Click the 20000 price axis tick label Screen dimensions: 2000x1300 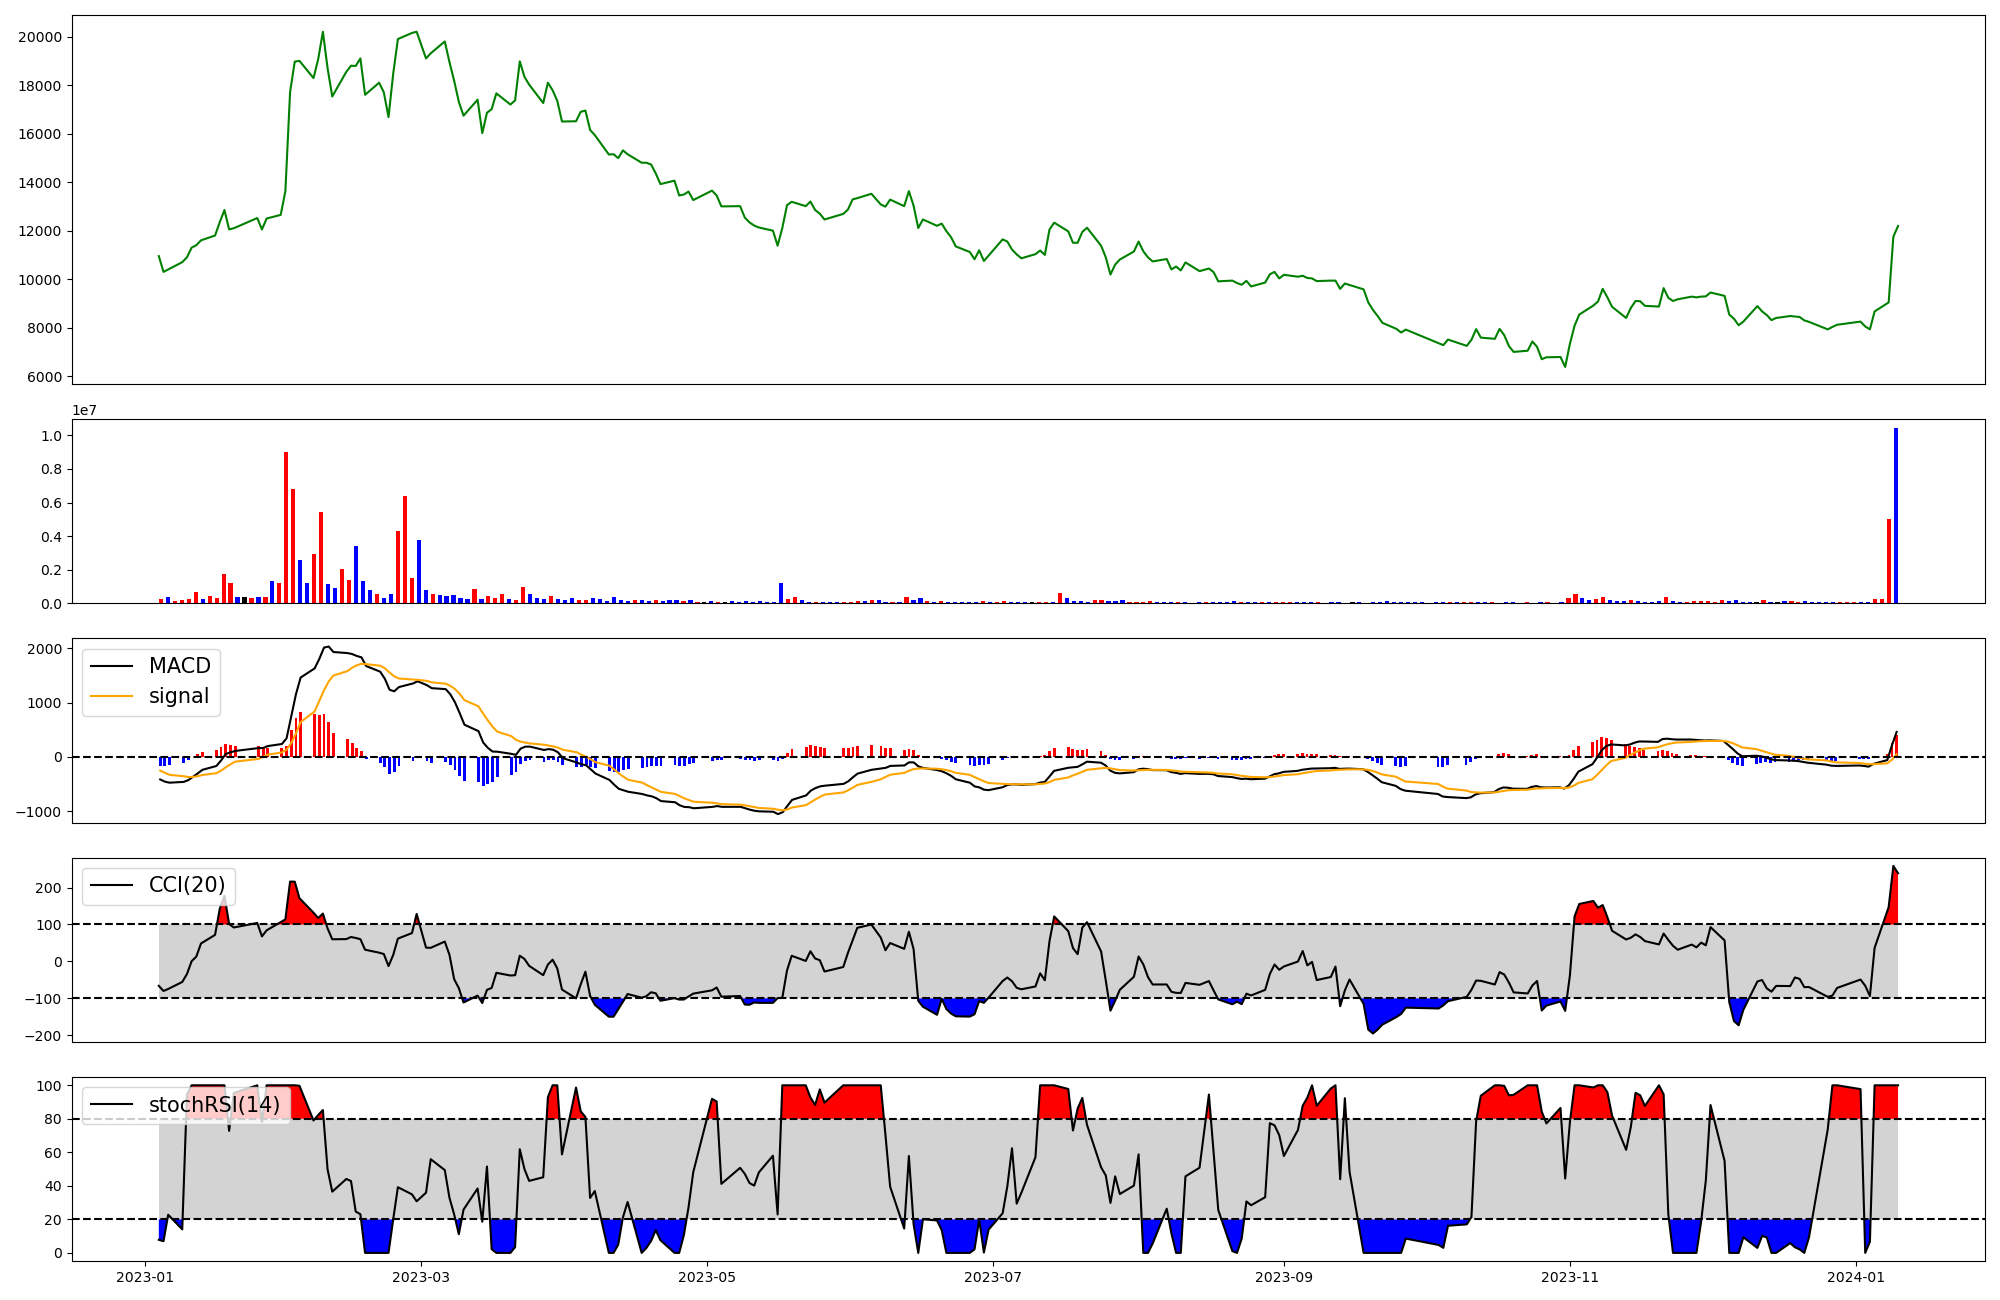click(40, 37)
